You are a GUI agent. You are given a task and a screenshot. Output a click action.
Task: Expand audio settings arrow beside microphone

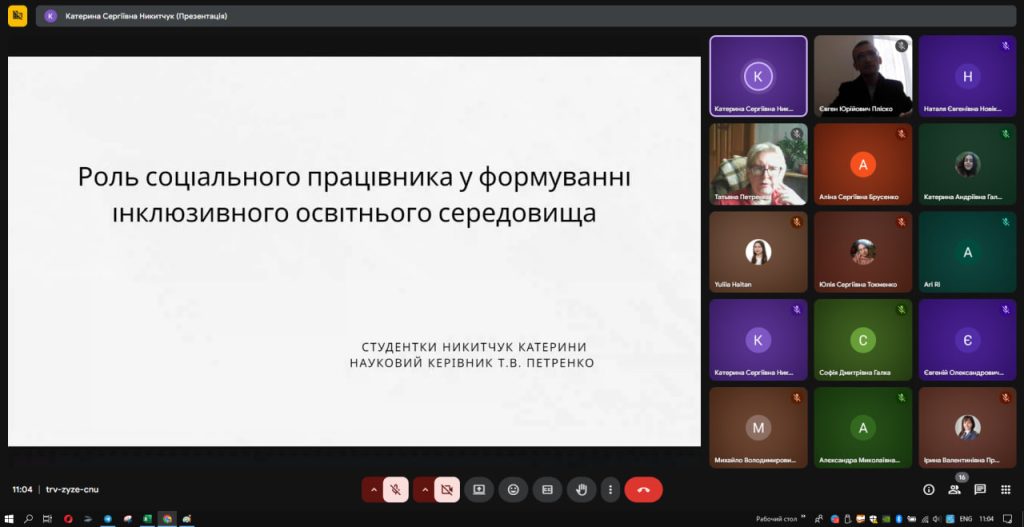tap(373, 490)
